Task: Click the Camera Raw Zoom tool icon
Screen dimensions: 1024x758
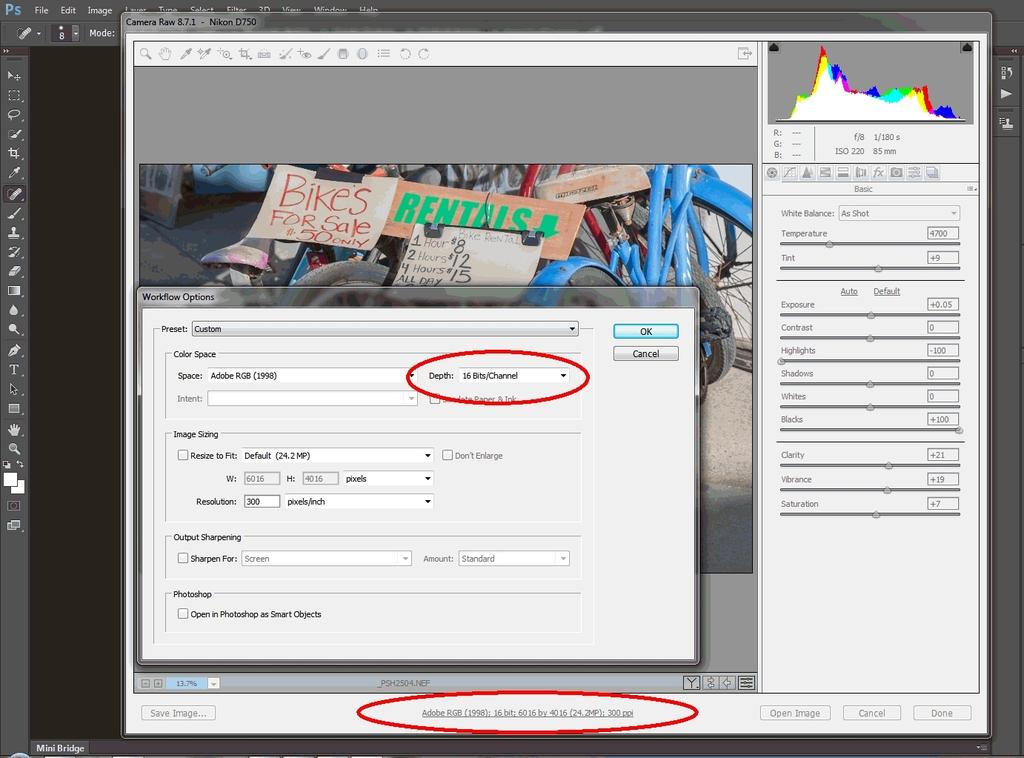Action: (146, 54)
